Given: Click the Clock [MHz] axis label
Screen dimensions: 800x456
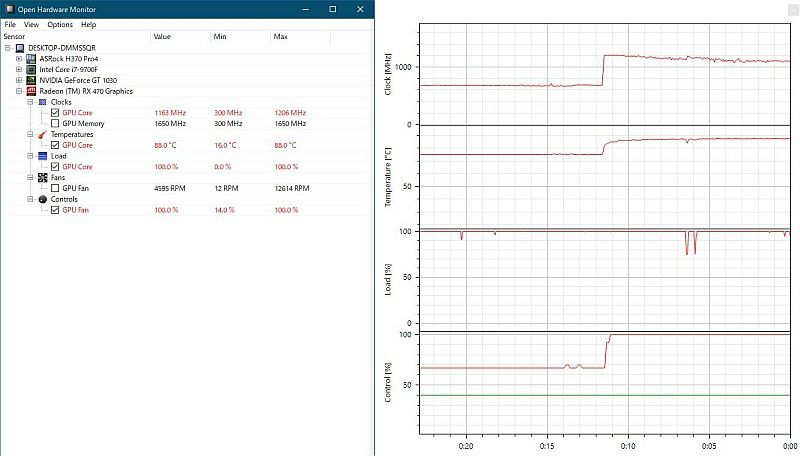Looking at the screenshot, I should 388,74.
